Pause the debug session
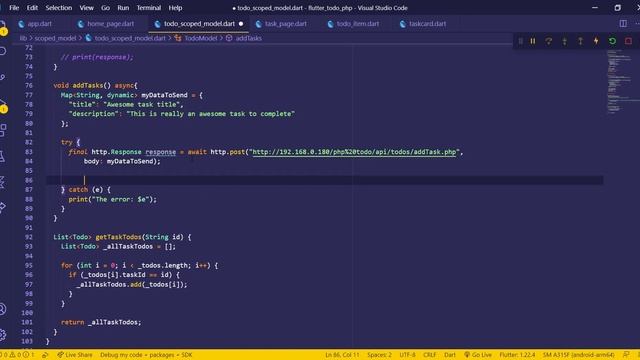640x360 pixels. (x=533, y=41)
